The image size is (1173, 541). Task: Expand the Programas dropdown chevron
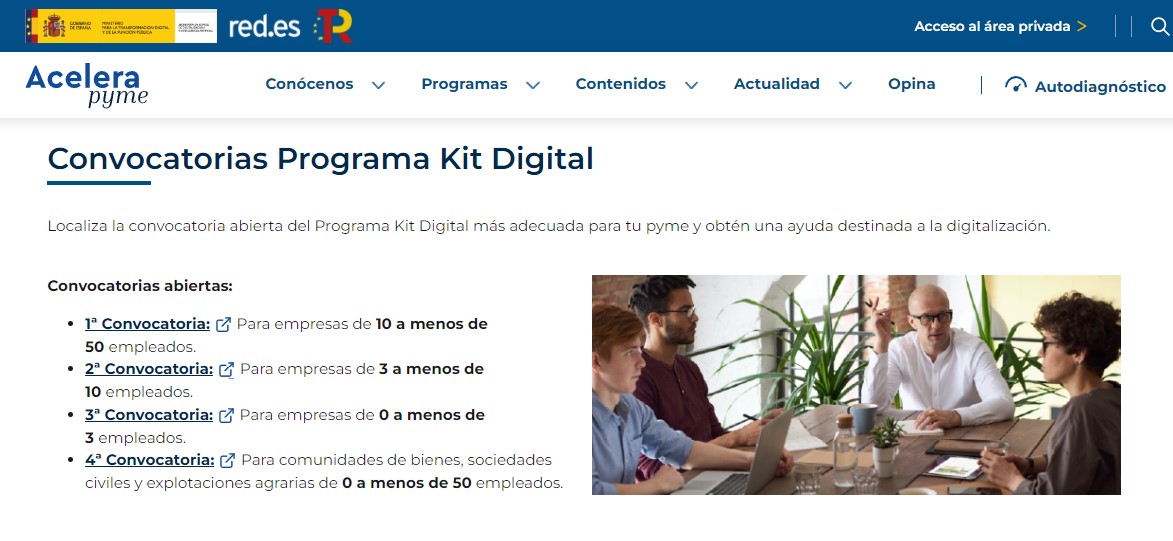point(533,85)
